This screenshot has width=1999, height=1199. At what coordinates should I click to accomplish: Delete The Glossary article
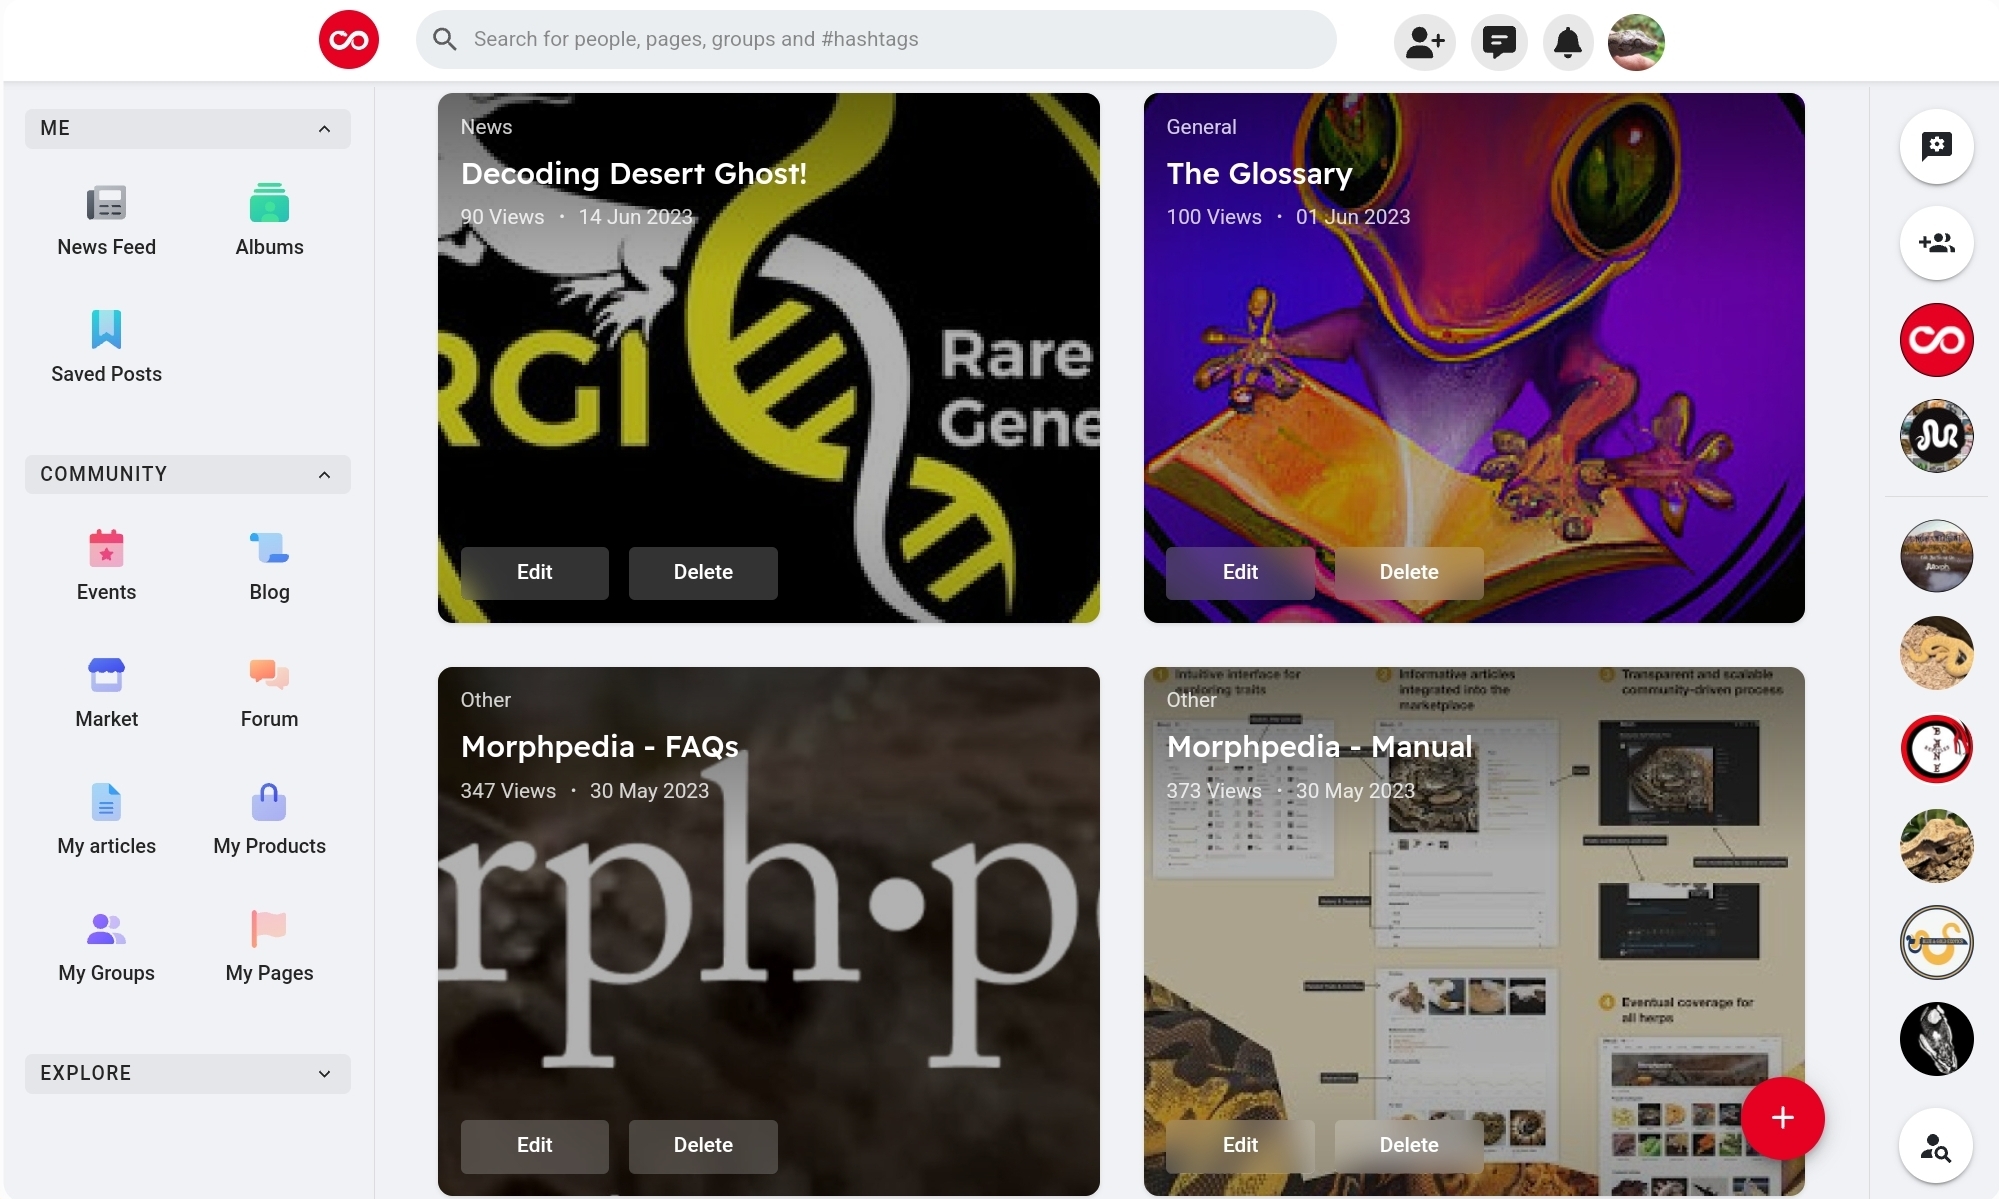pos(1409,572)
